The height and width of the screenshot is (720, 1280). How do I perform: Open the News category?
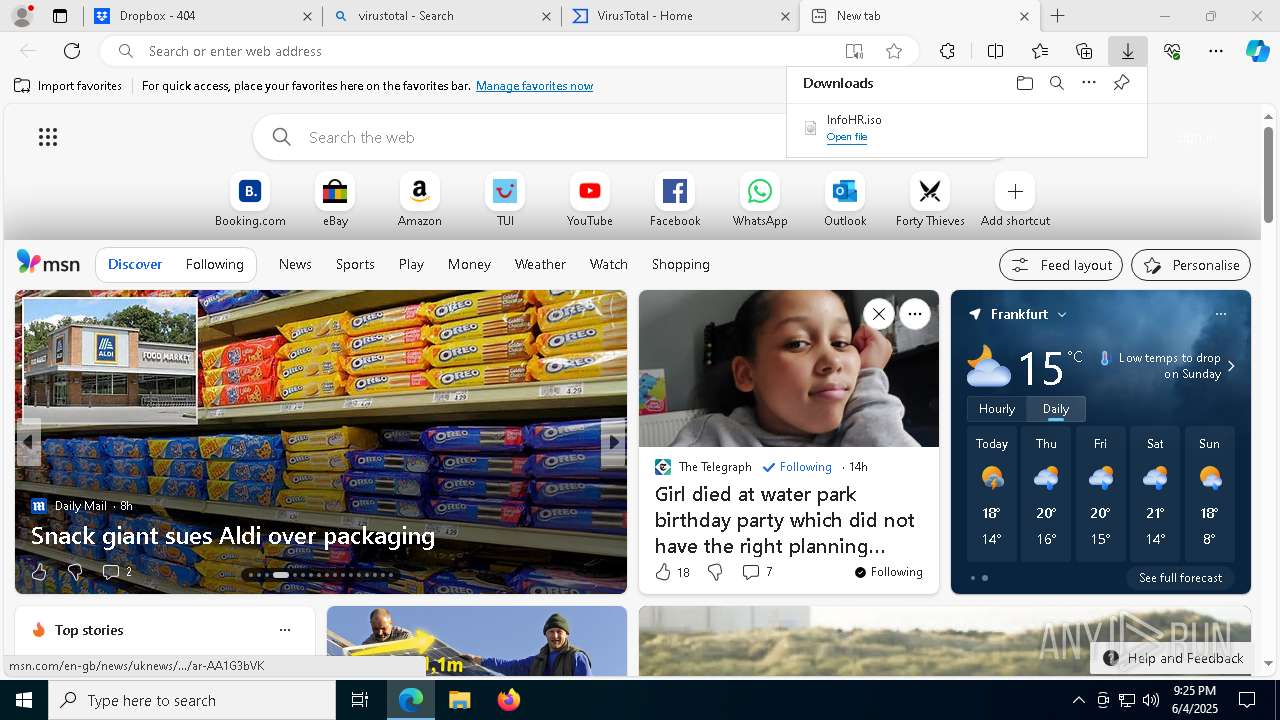click(295, 265)
